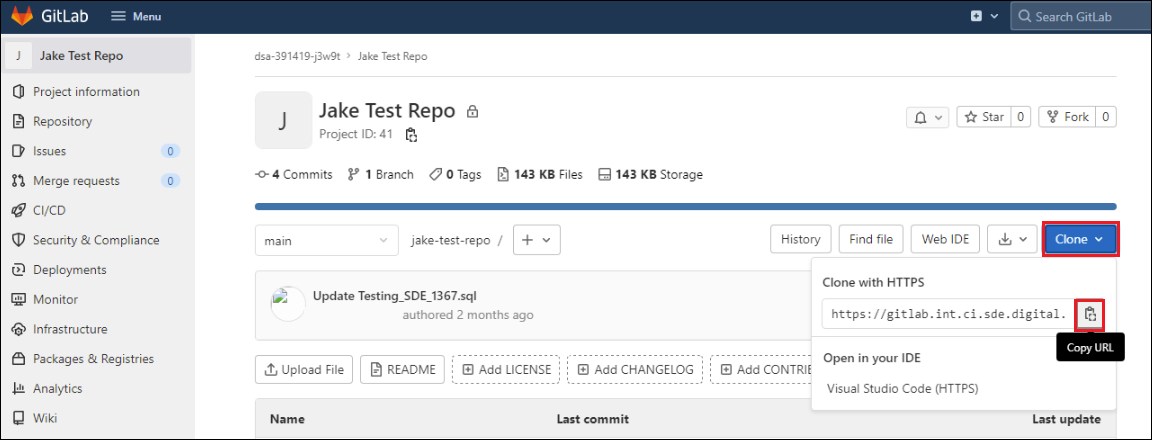Copy the project ID
The width and height of the screenshot is (1152, 440).
[x=411, y=134]
